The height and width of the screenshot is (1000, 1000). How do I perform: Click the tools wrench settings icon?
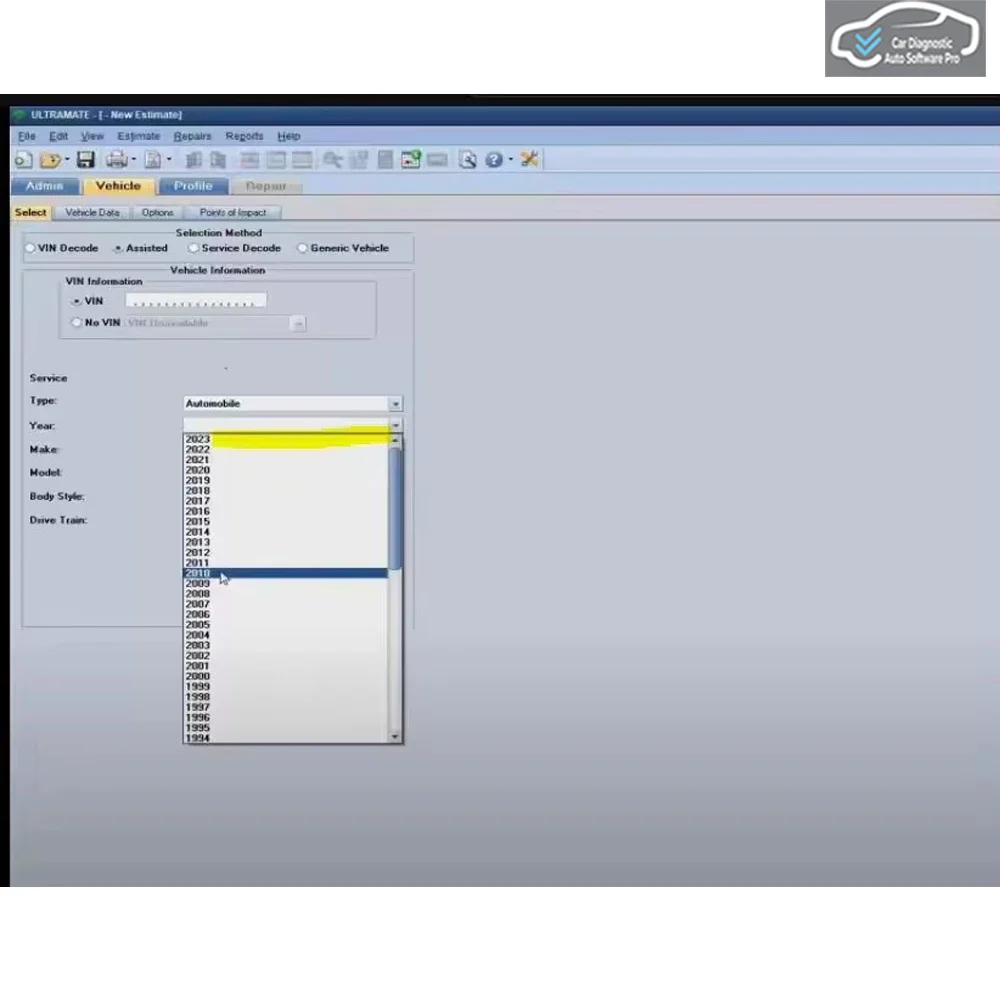pyautogui.click(x=529, y=159)
